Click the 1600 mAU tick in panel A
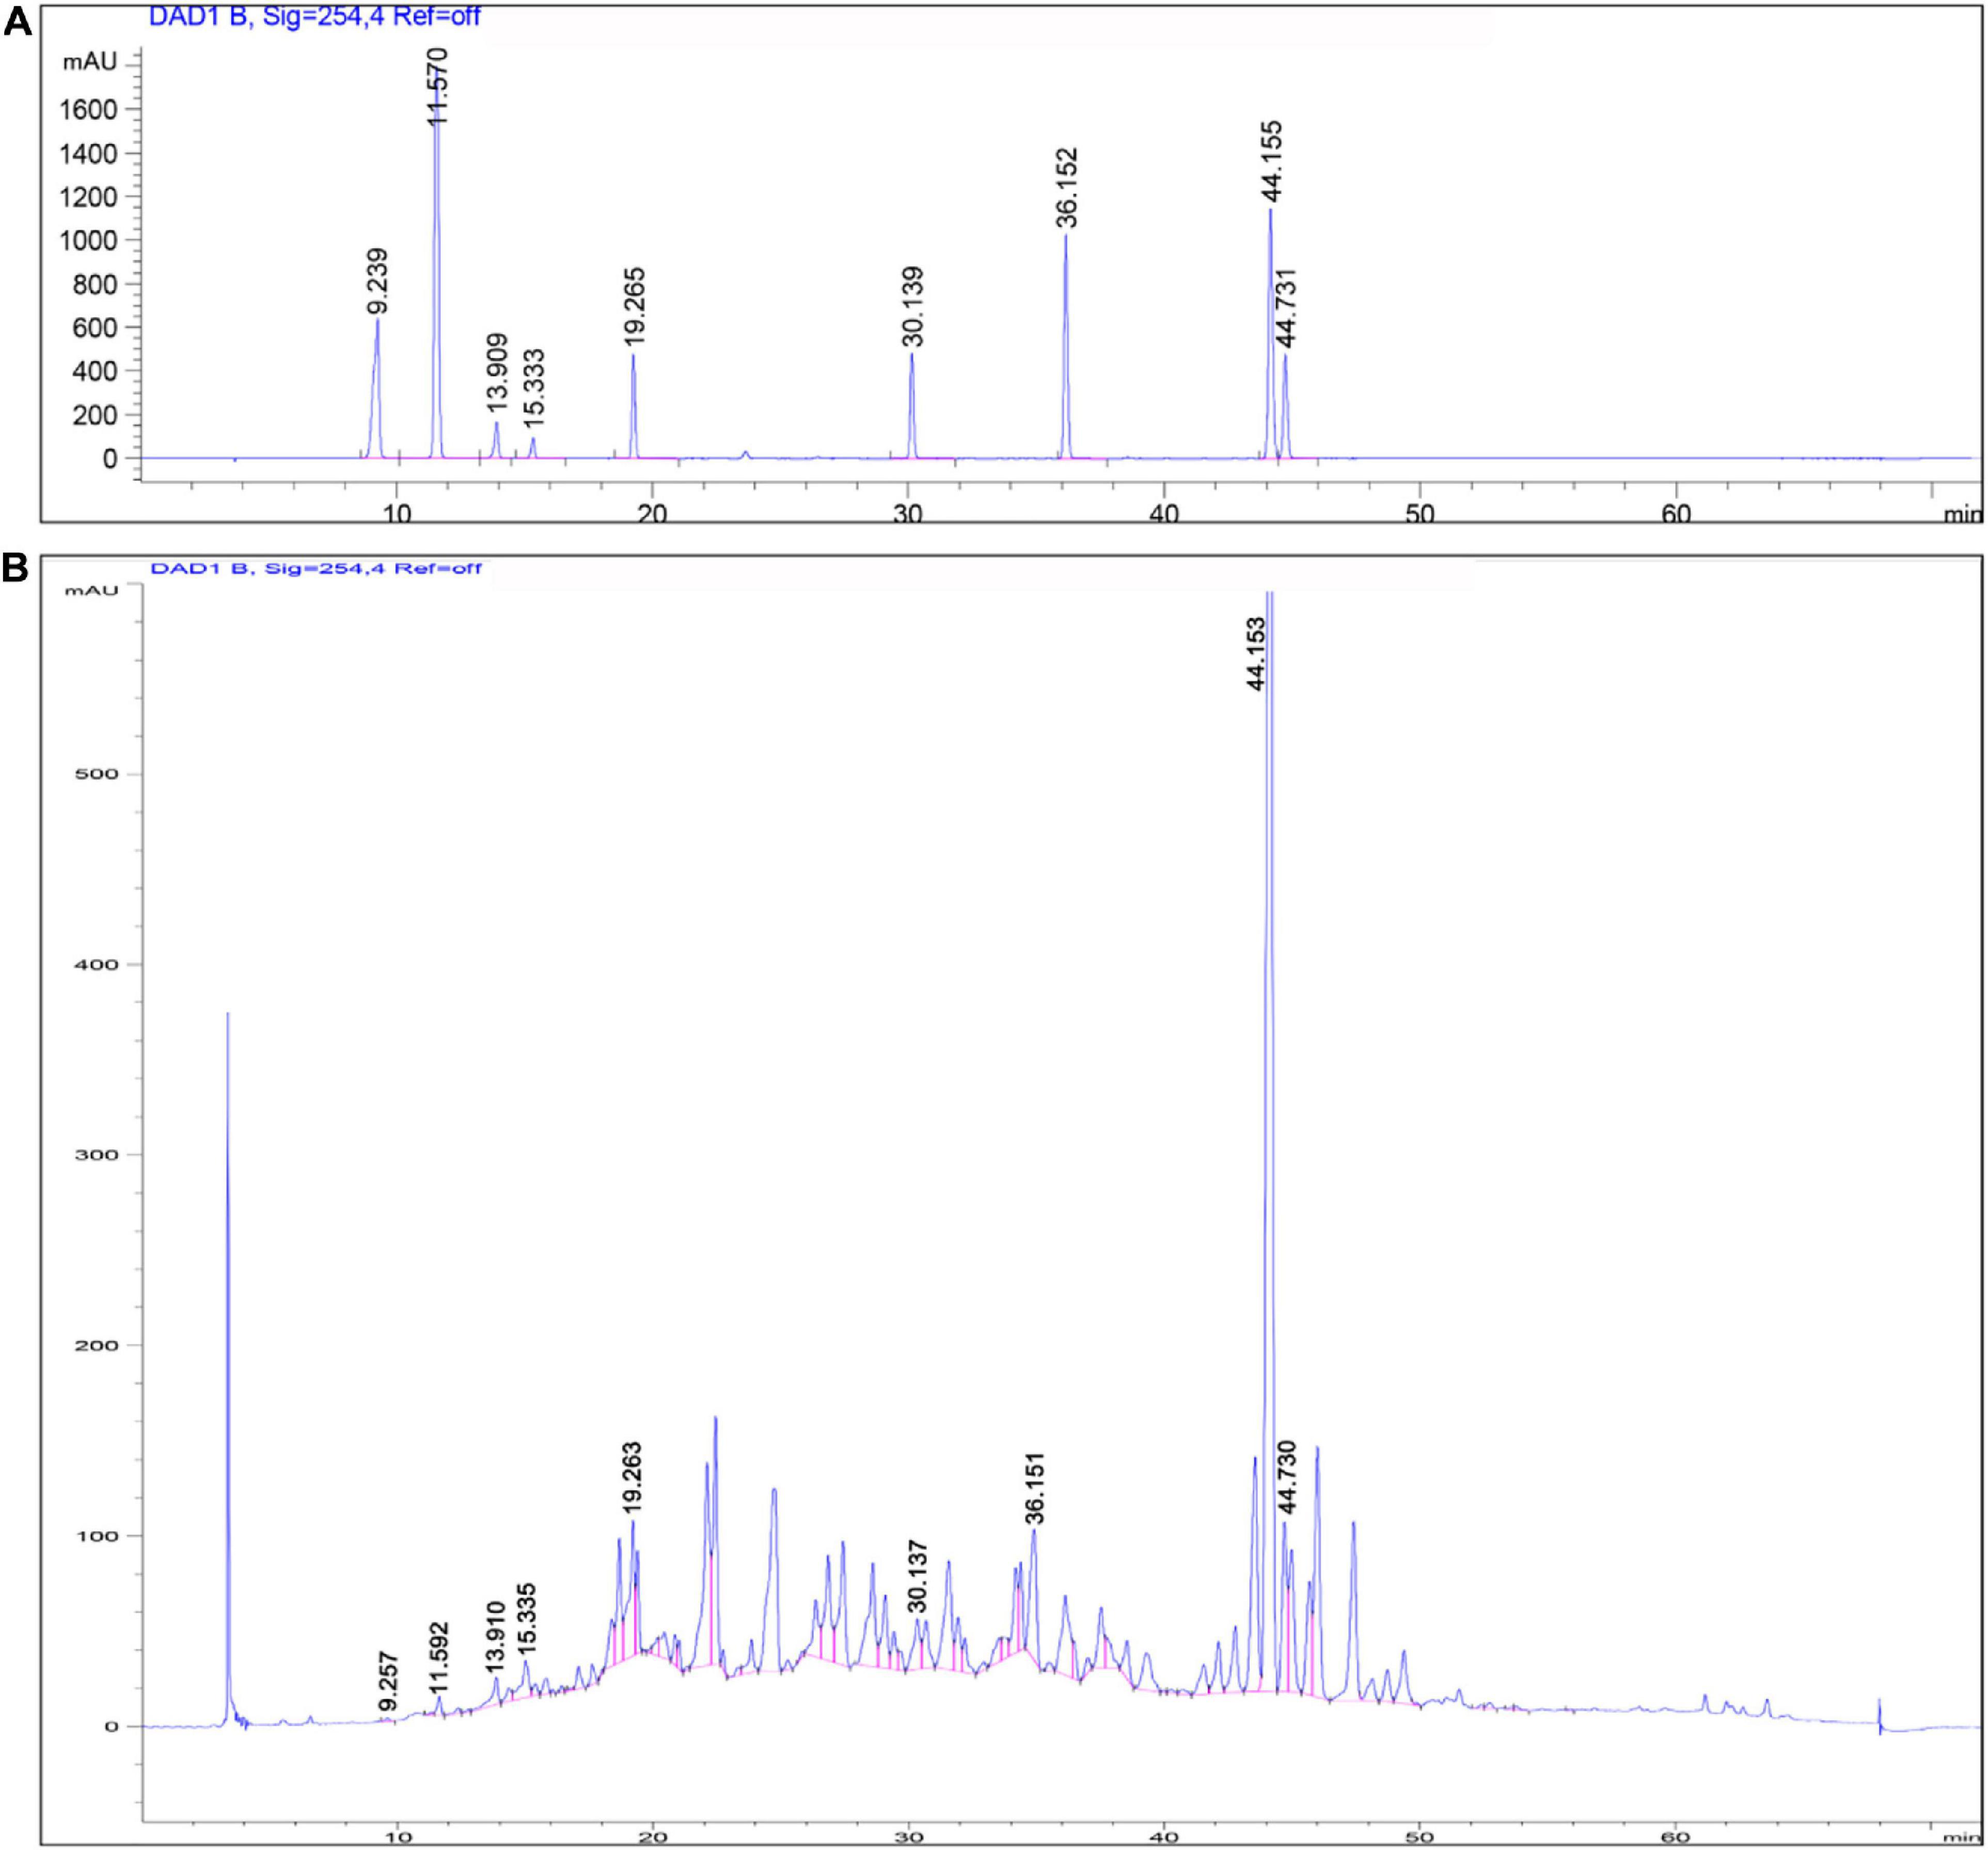1988x1850 pixels. pyautogui.click(x=88, y=109)
